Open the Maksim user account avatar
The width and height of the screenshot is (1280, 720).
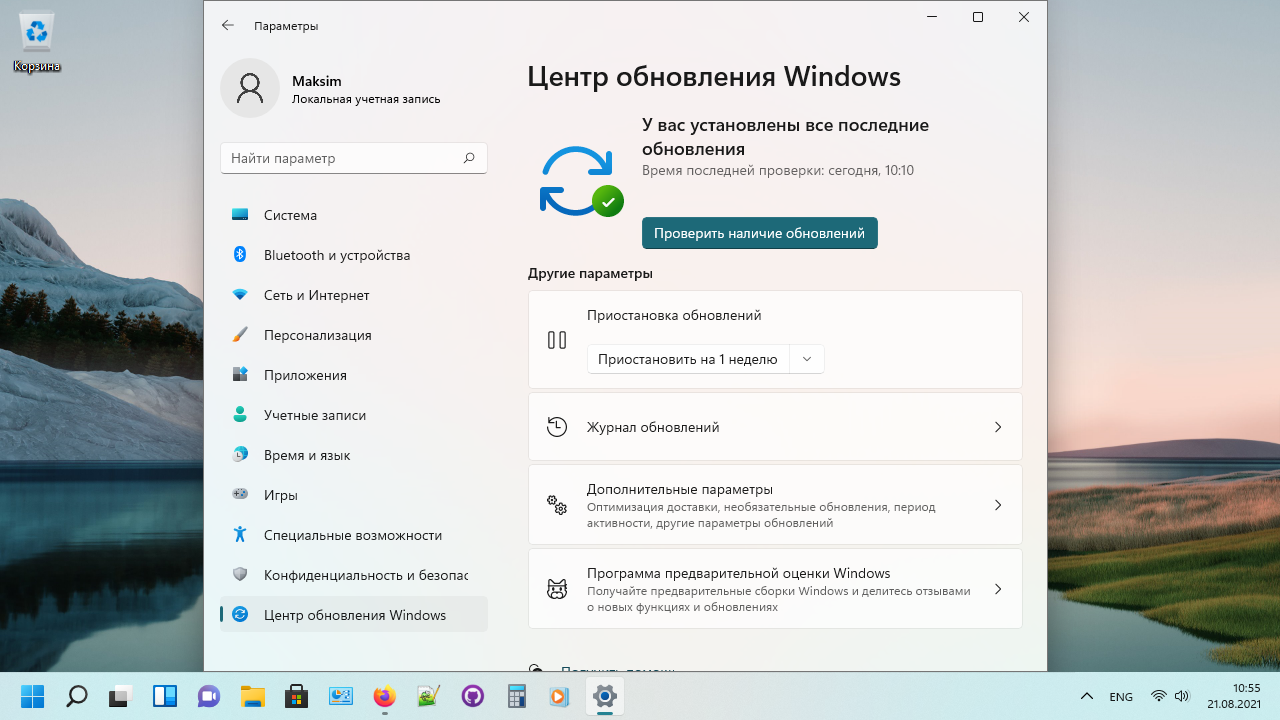pos(250,88)
